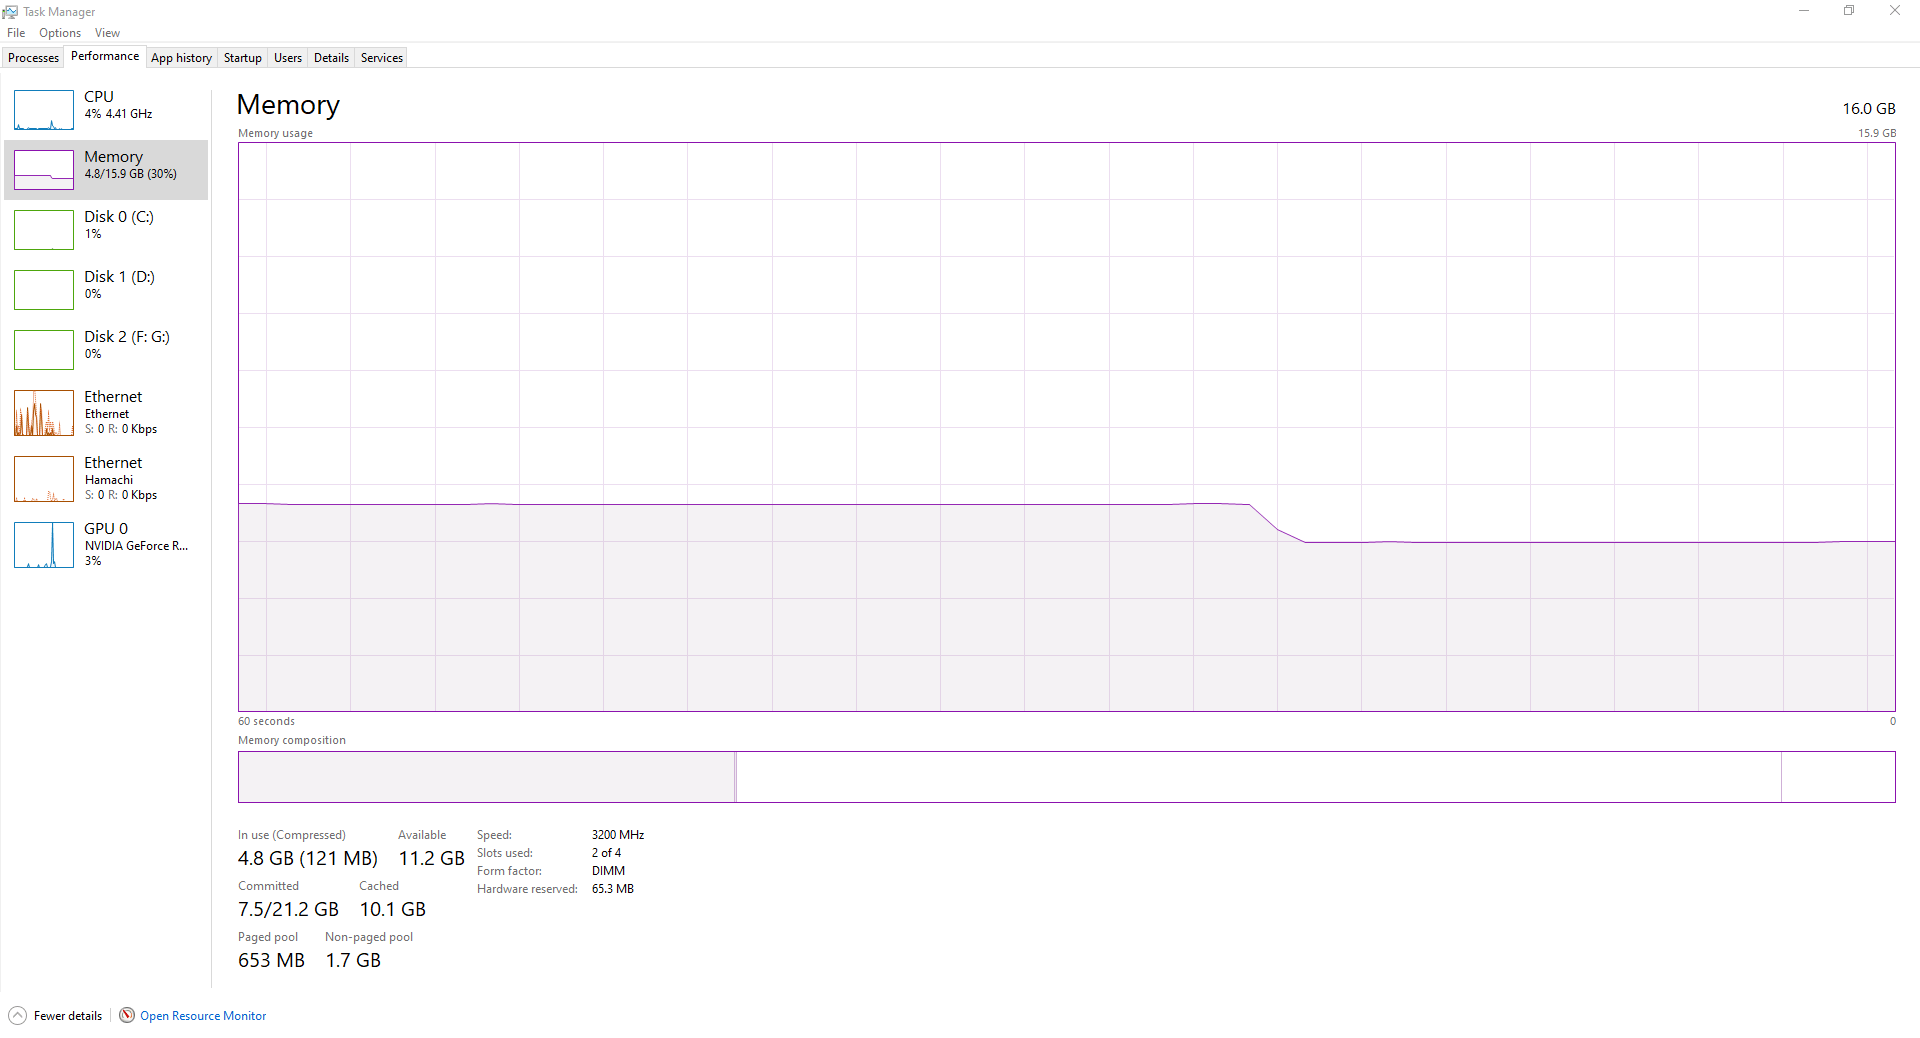Collapse details with Fewer details control
The image size is (1920, 1038).
coord(55,1015)
